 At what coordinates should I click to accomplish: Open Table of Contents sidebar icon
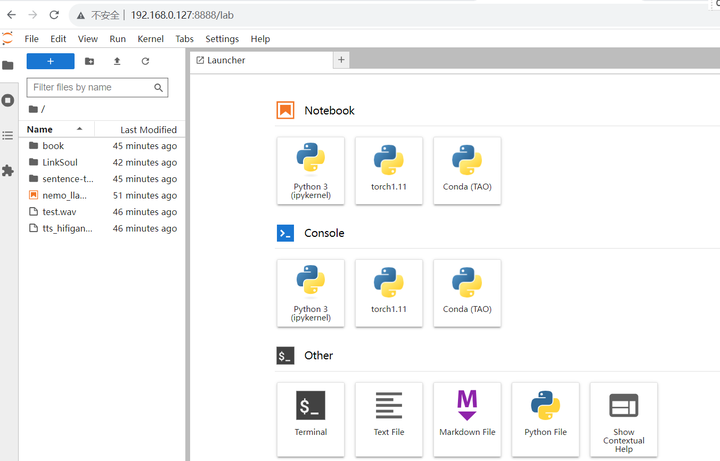click(8, 135)
